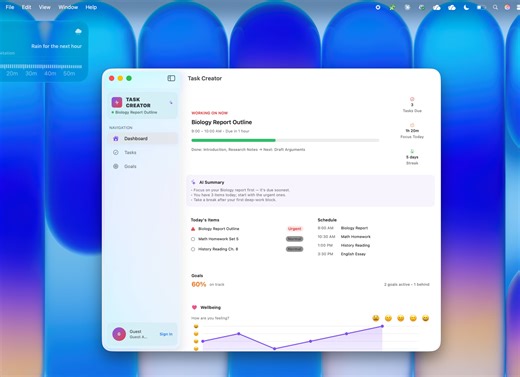Open the View menu
The image size is (520, 377).
(x=44, y=7)
